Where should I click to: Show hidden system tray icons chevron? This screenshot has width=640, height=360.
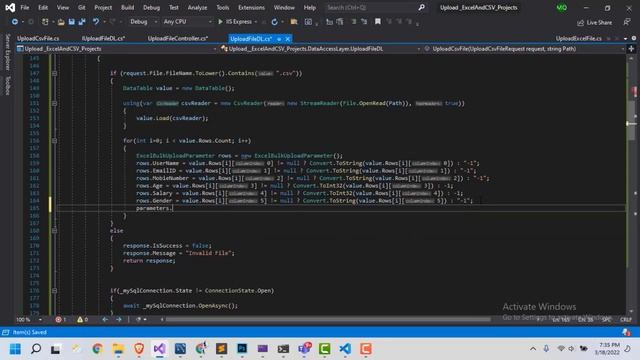[x=533, y=349]
